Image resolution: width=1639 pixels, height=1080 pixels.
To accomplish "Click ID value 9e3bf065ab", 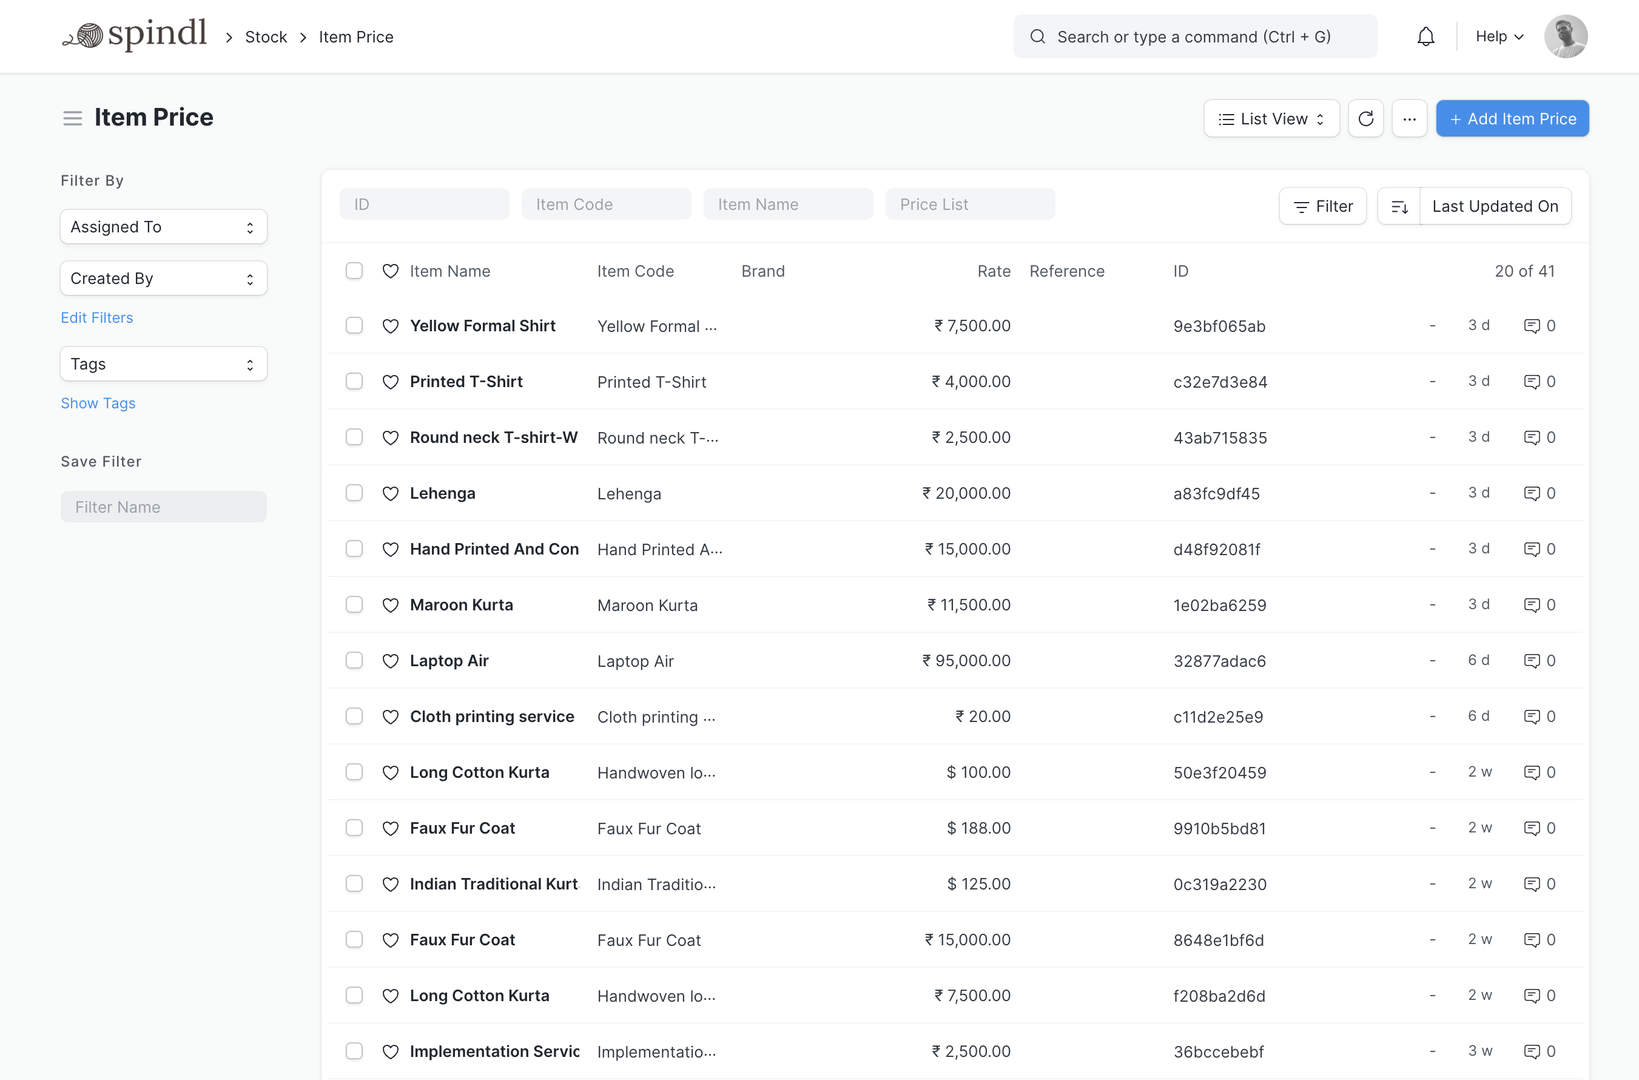I will pyautogui.click(x=1219, y=327).
